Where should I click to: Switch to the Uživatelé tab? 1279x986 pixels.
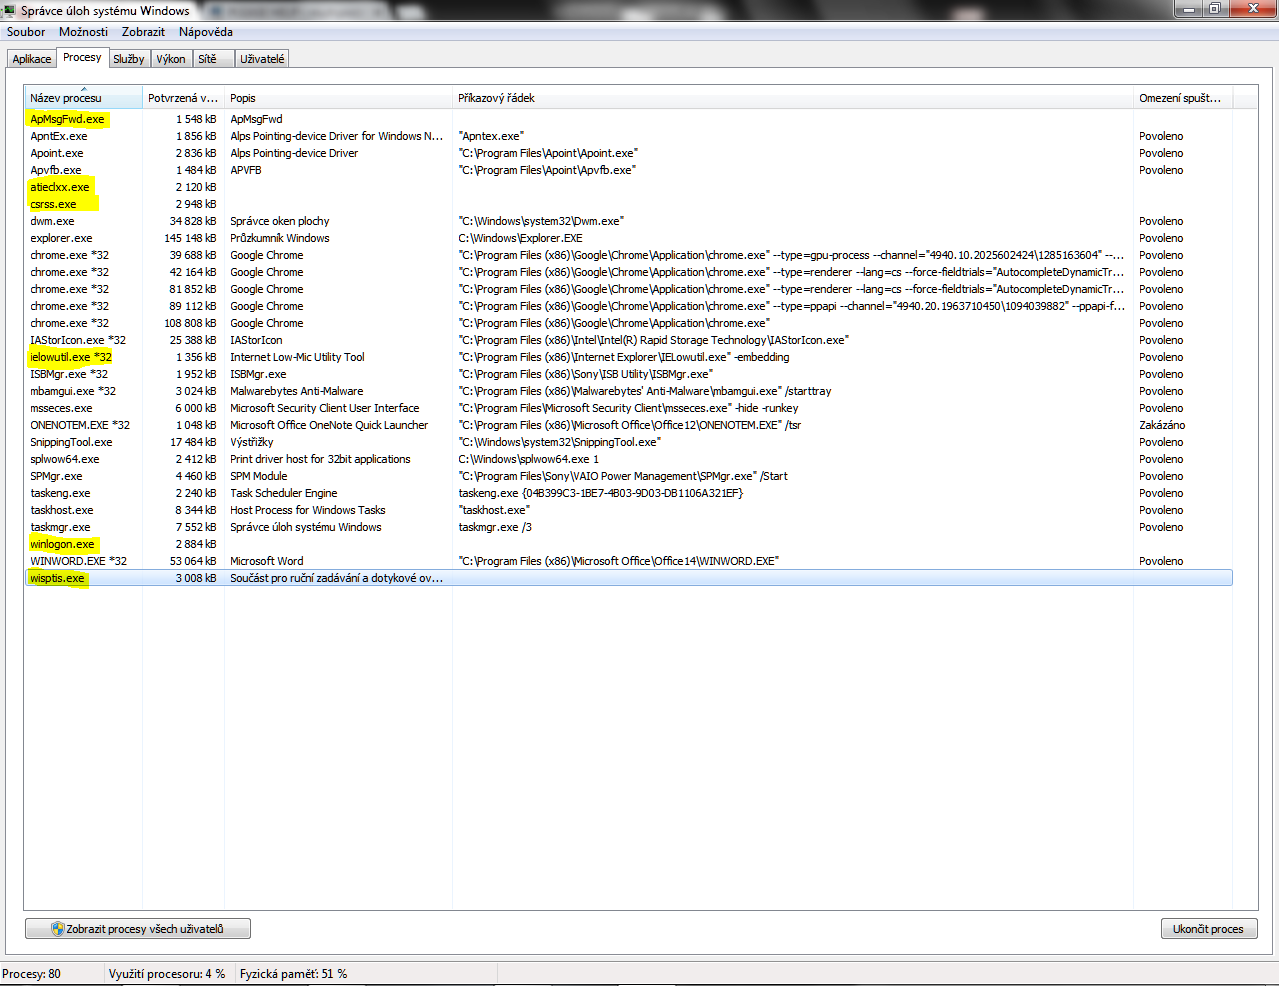tap(262, 59)
